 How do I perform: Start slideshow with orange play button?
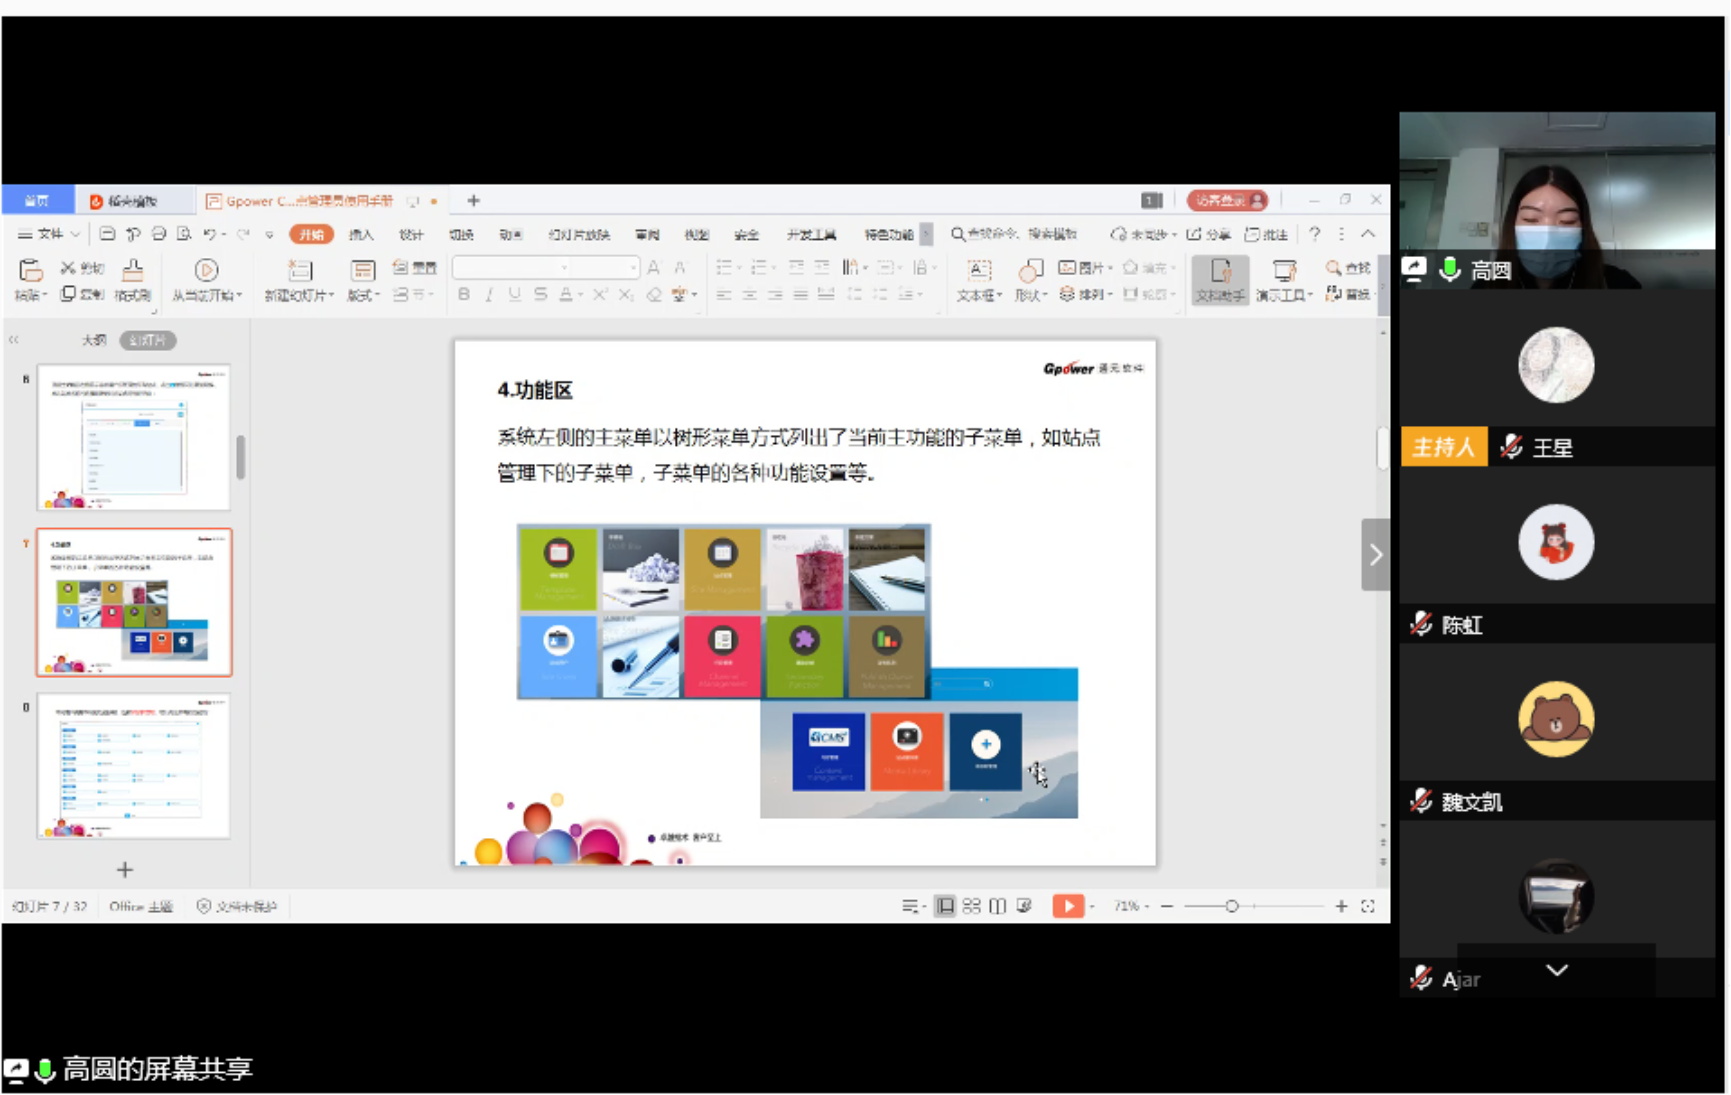coord(1067,906)
